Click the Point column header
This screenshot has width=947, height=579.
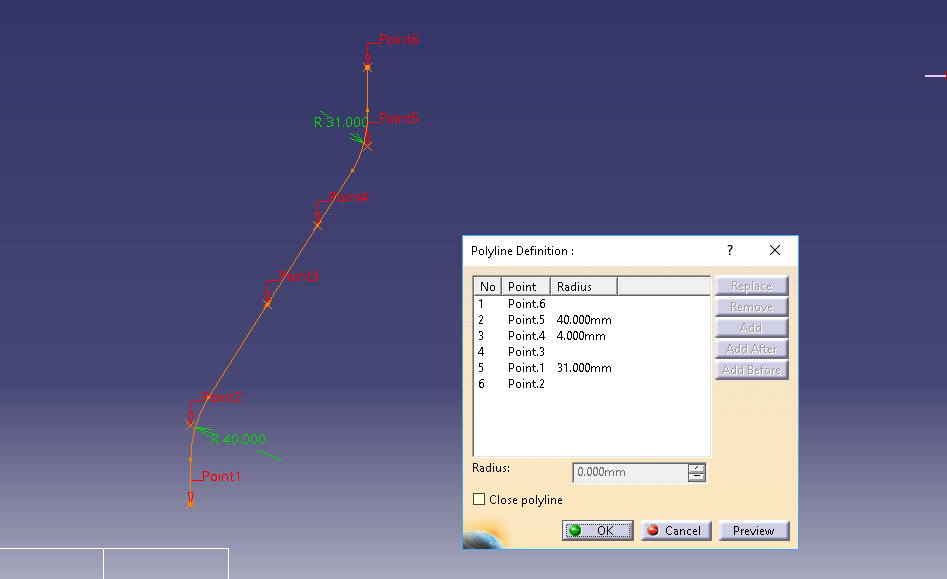coord(525,287)
